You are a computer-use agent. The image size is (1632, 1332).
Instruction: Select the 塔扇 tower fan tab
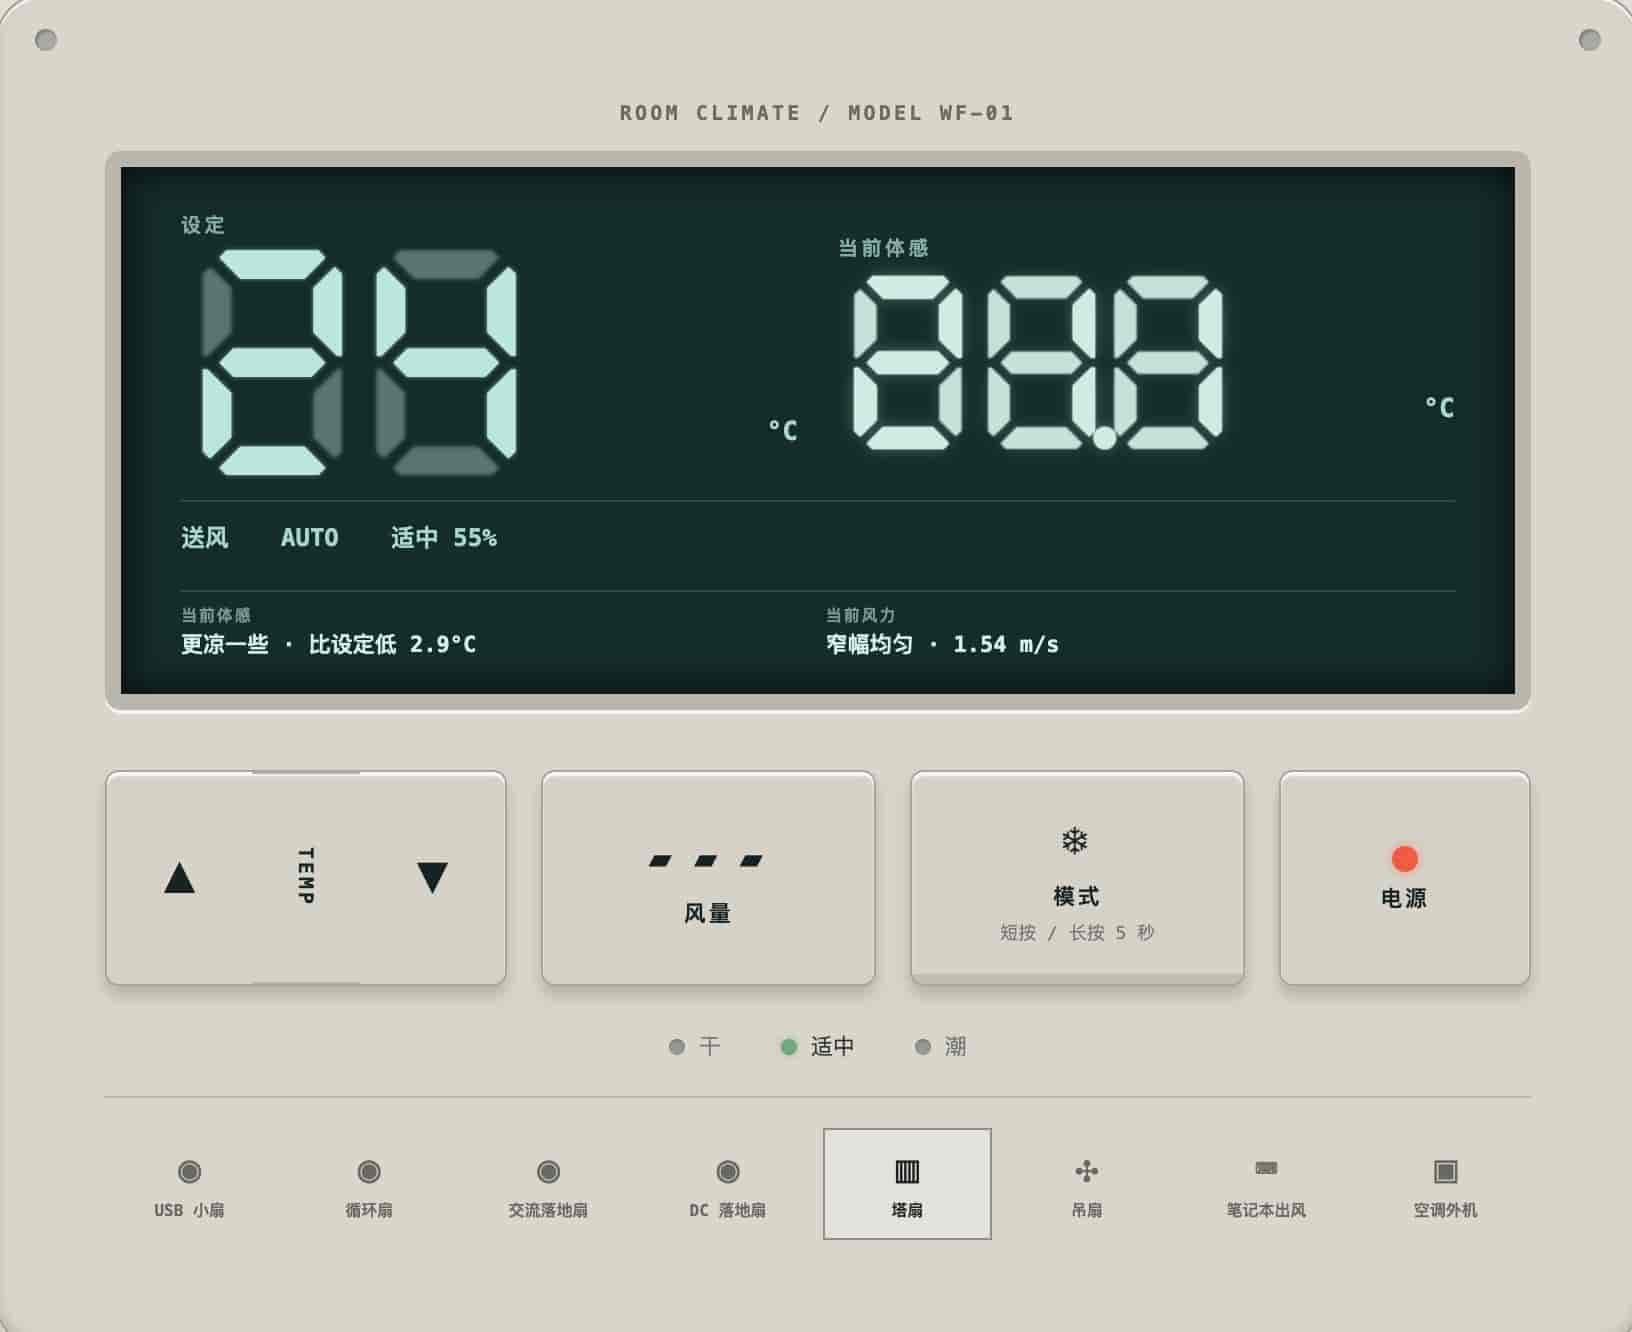tap(907, 1184)
